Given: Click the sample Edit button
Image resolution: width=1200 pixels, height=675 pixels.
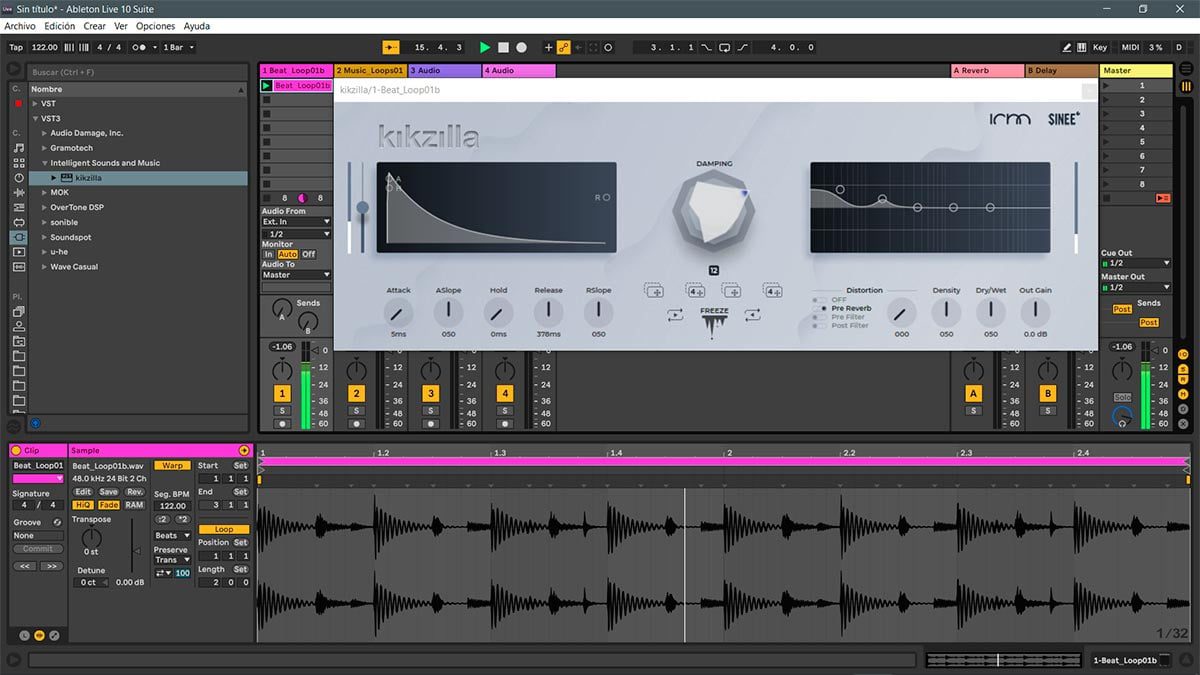Looking at the screenshot, I should (83, 492).
